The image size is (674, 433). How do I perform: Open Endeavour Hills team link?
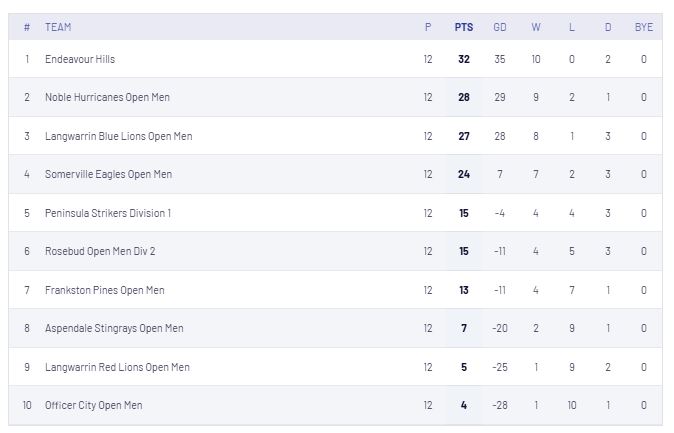coord(80,59)
